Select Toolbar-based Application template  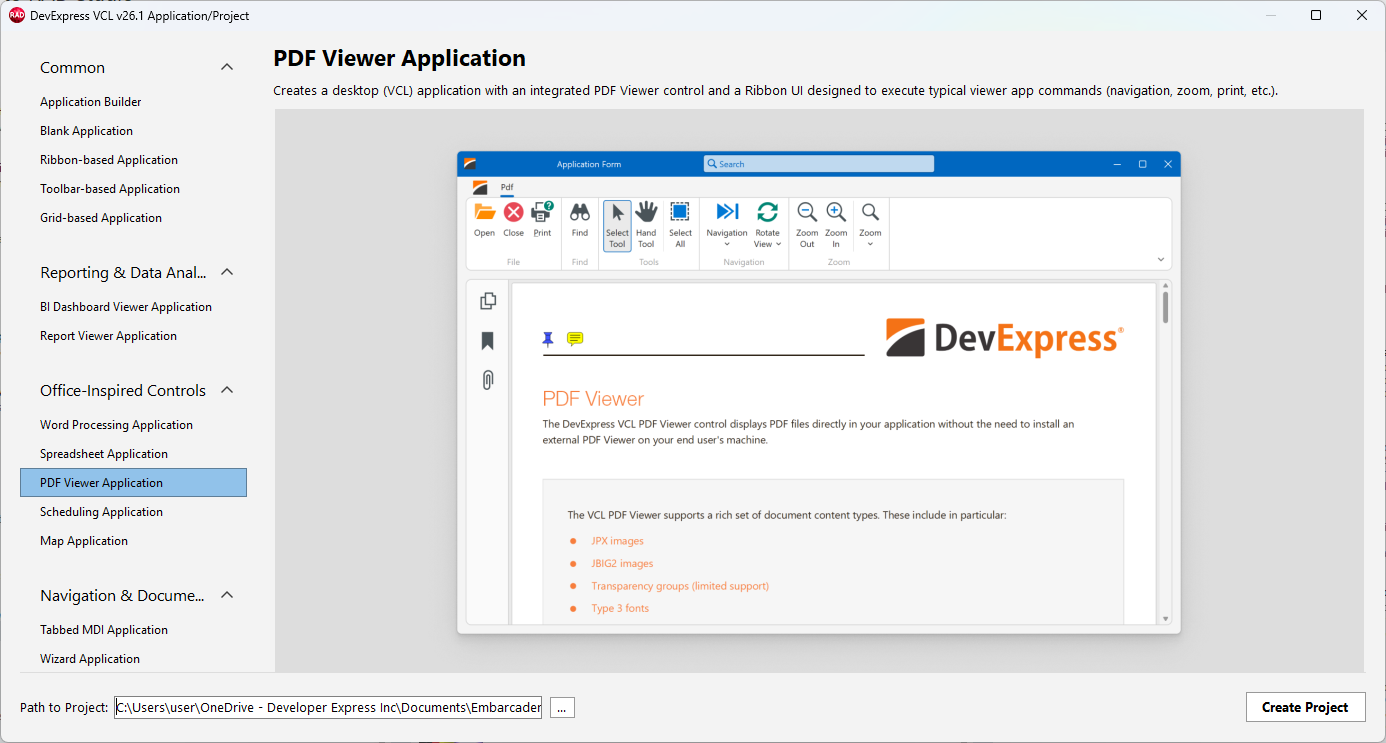point(133,189)
